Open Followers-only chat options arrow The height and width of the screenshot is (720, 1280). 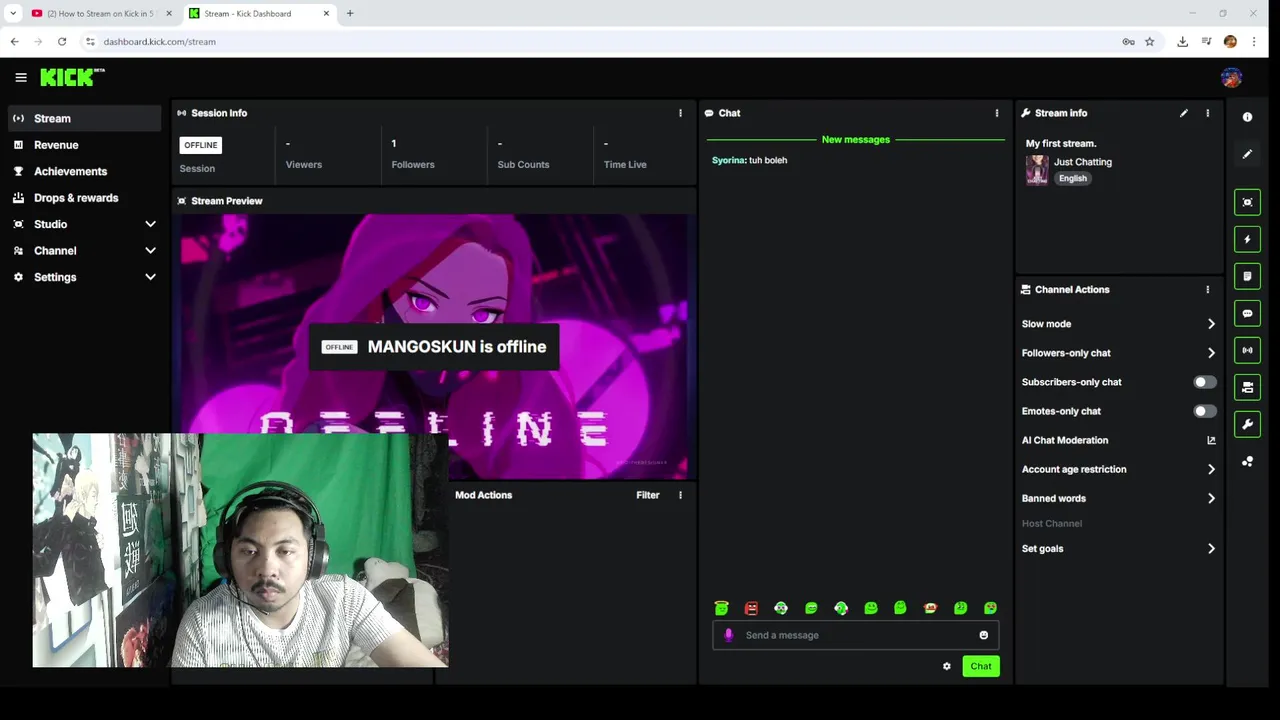click(1211, 353)
